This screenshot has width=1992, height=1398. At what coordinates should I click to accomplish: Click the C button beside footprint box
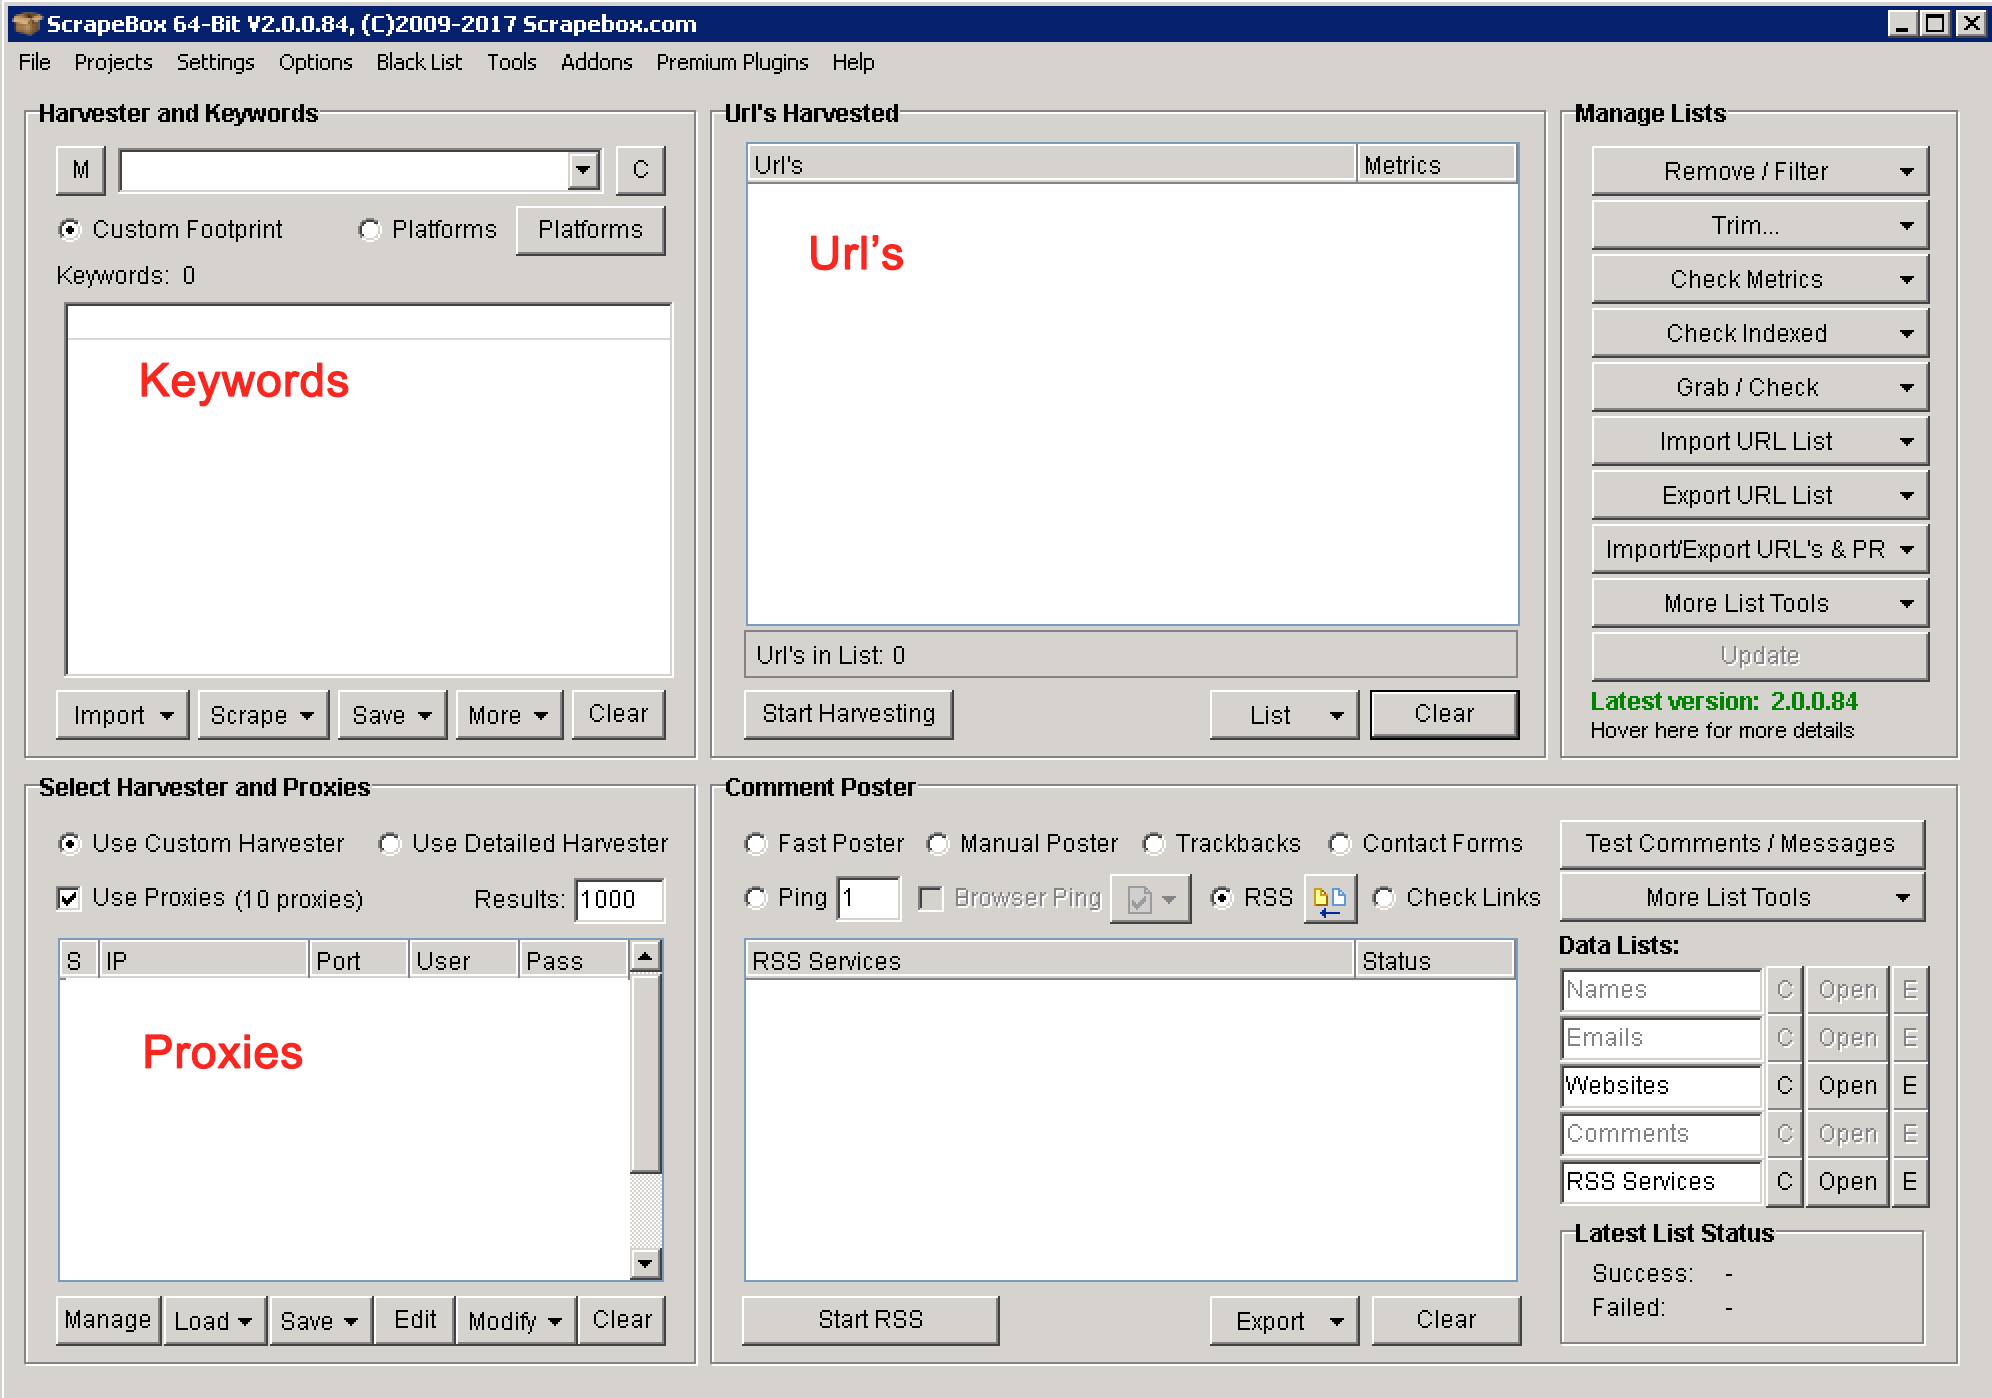point(641,170)
